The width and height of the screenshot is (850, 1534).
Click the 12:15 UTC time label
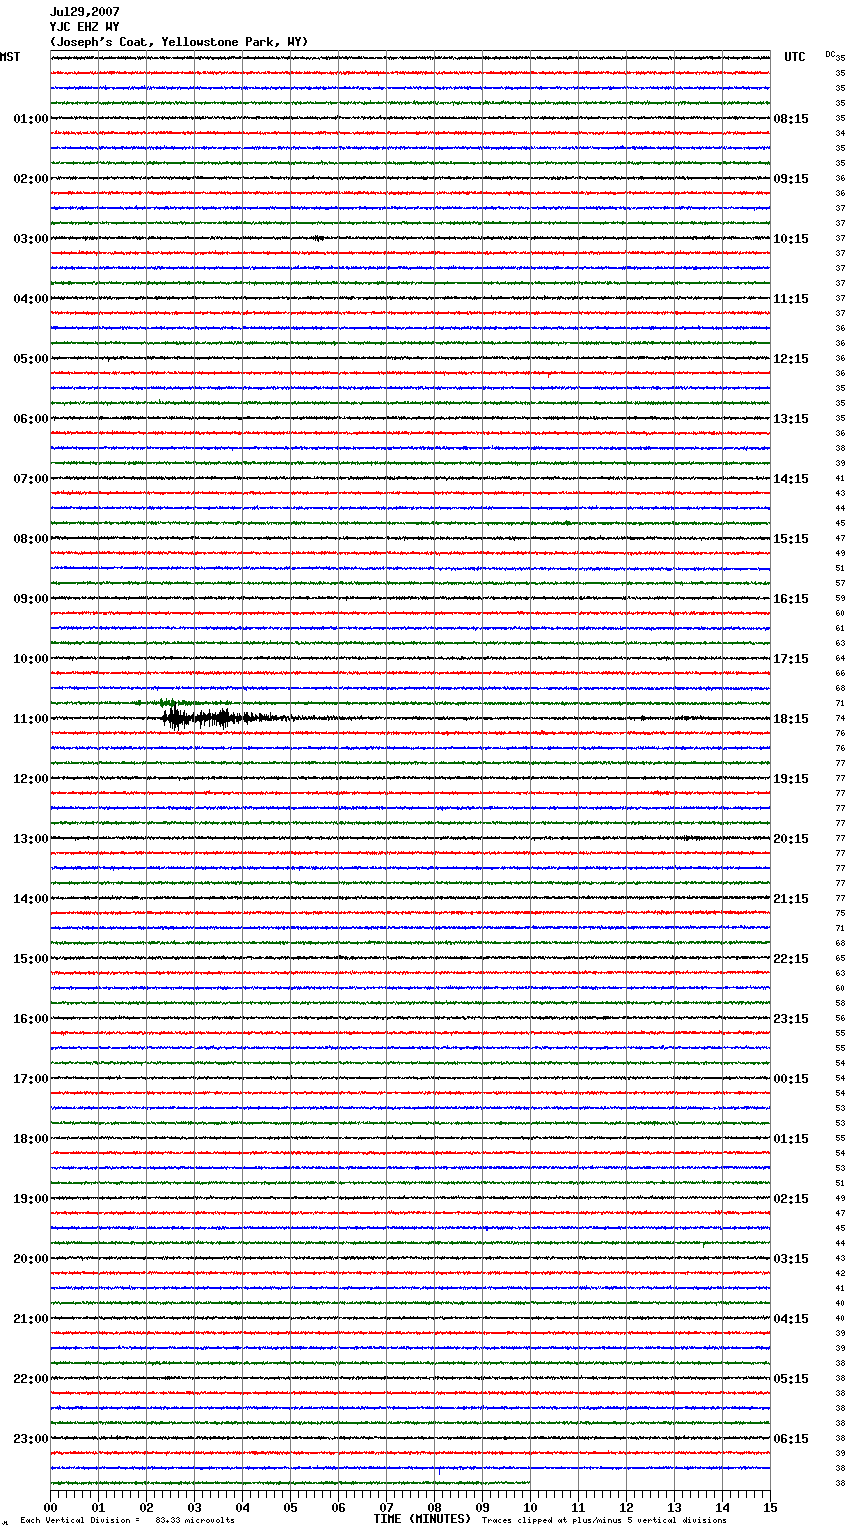tap(791, 359)
